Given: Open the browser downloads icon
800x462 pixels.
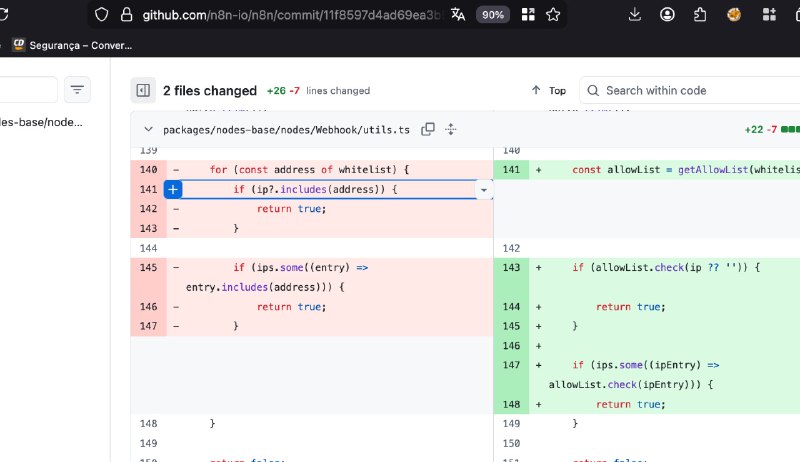Looking at the screenshot, I should click(635, 14).
